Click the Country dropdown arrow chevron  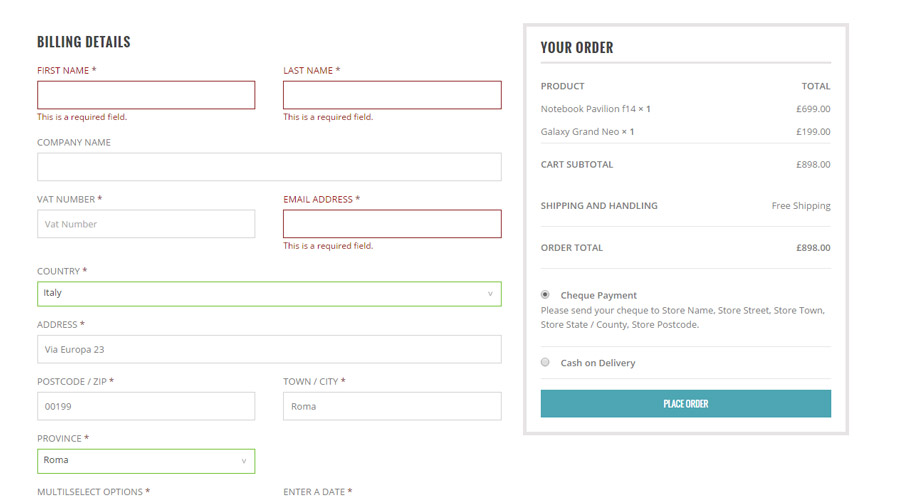point(490,293)
